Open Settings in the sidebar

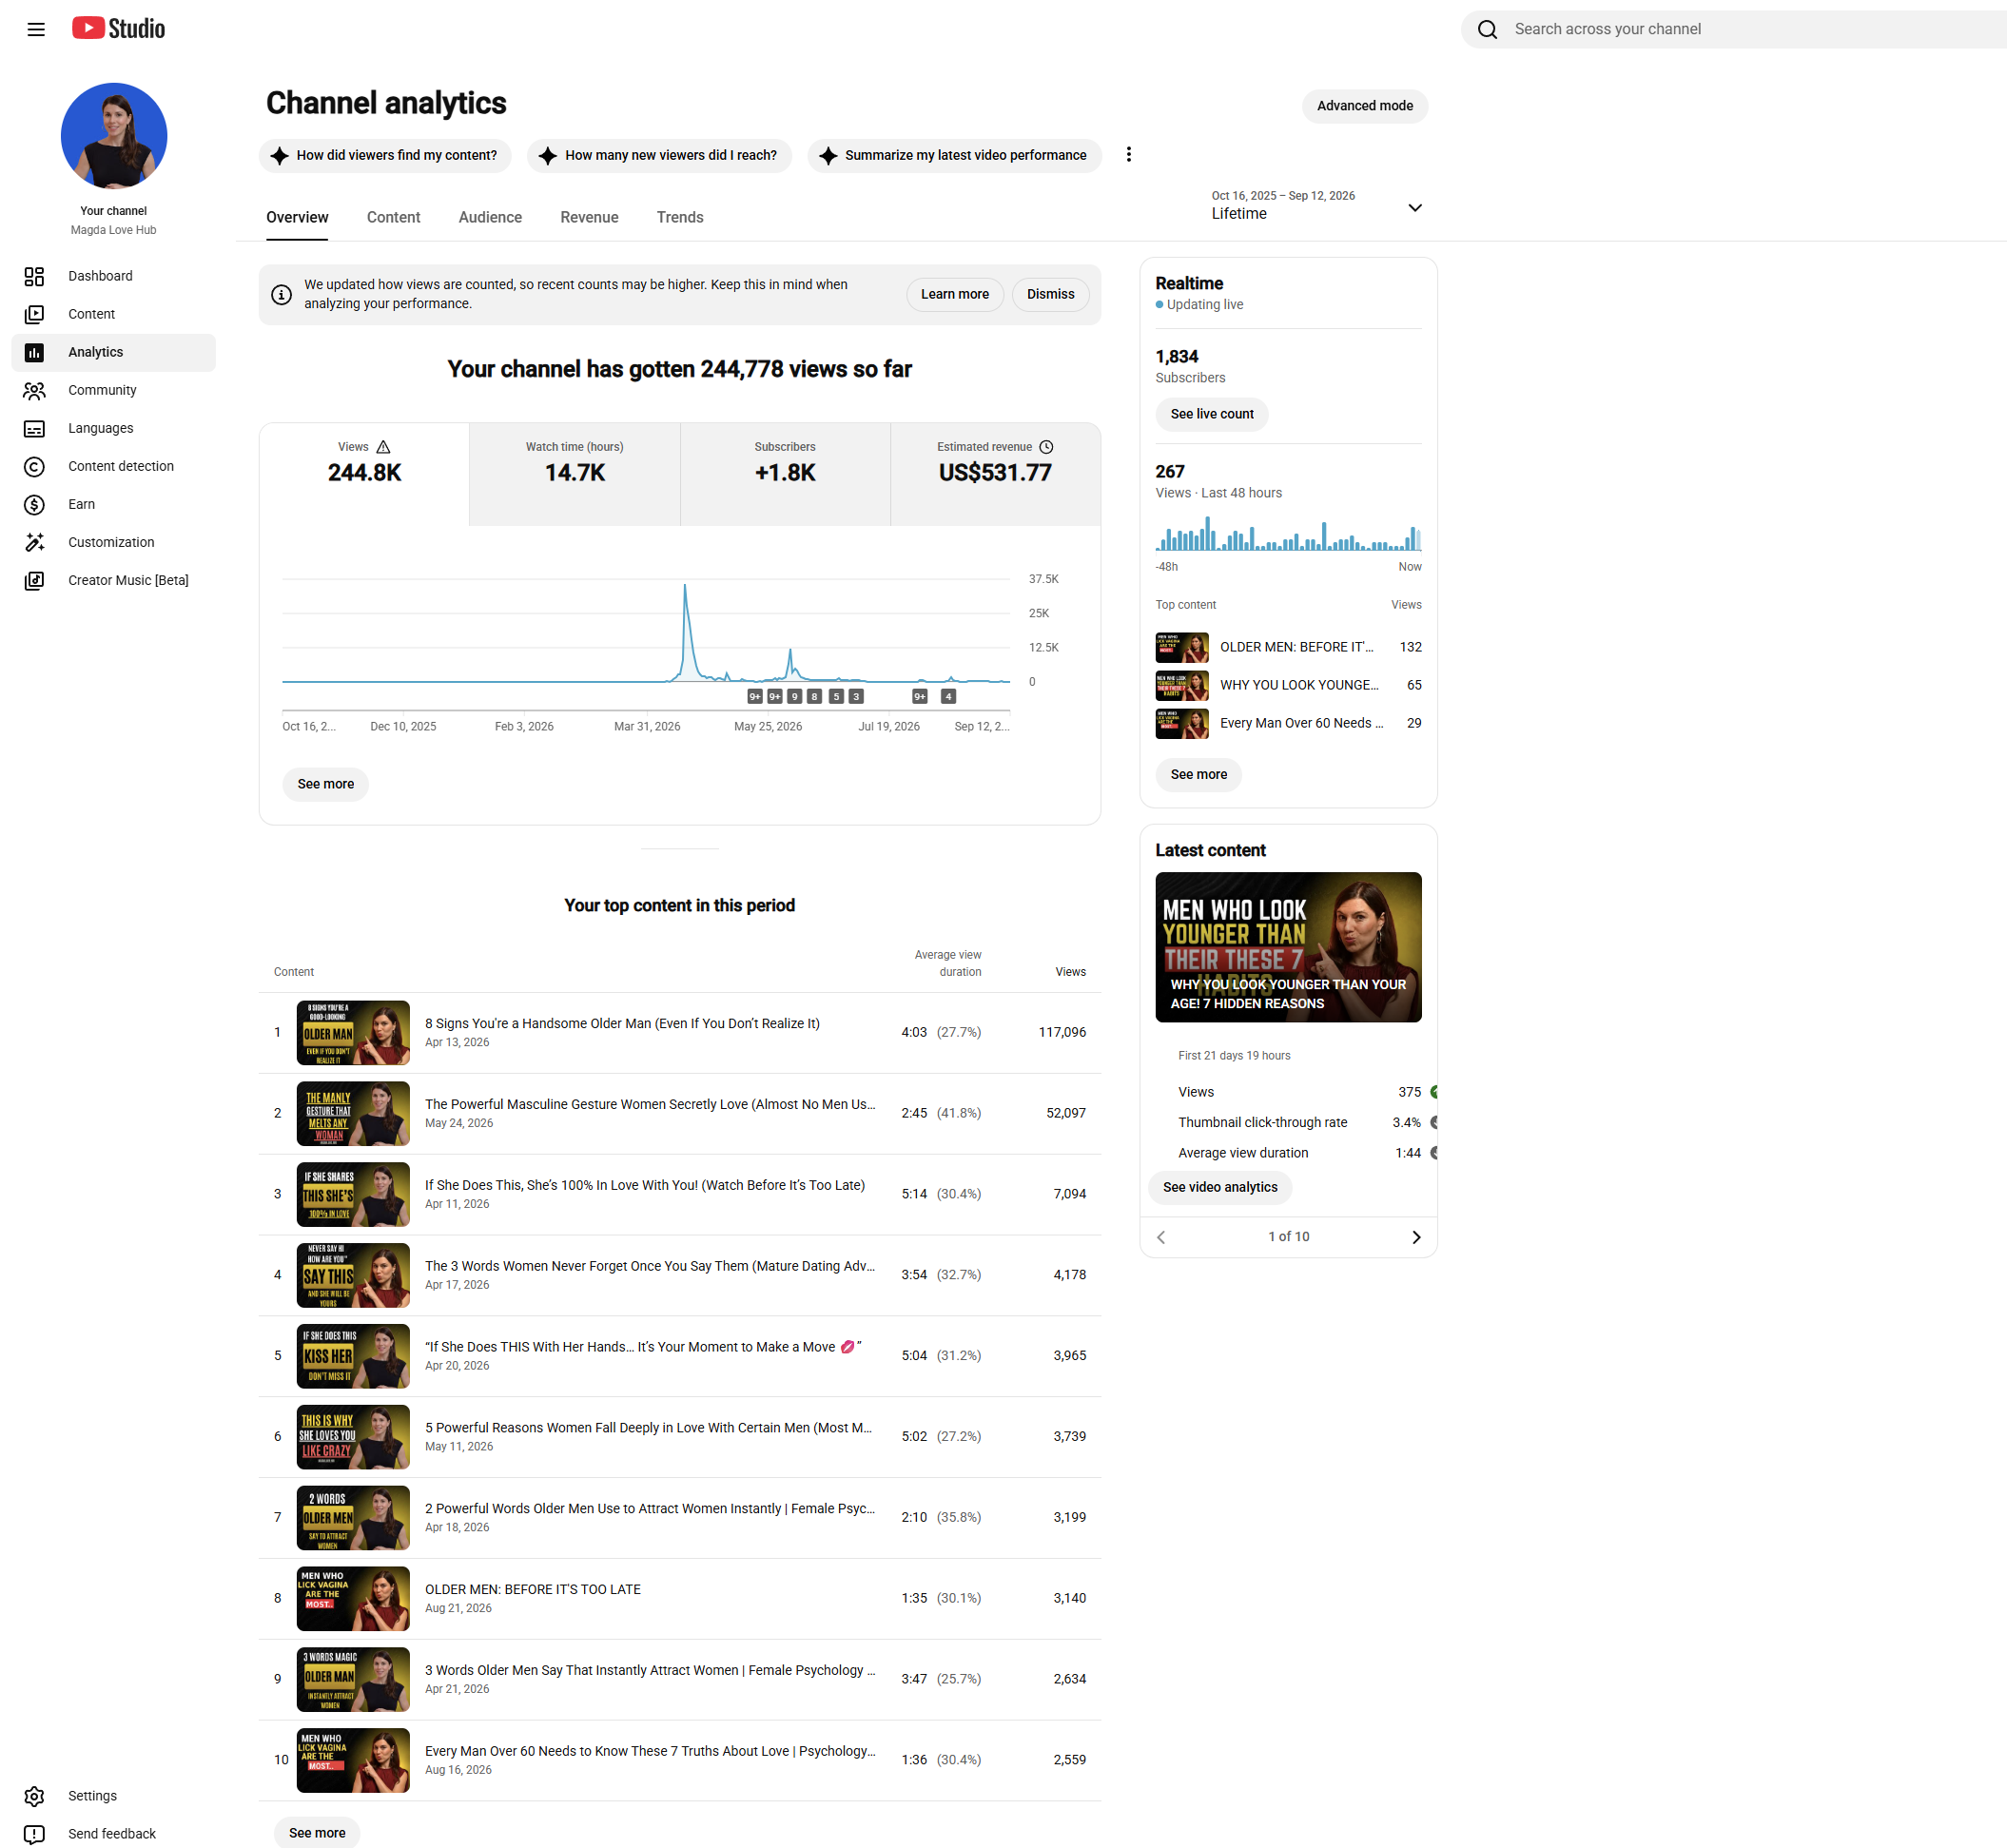(113, 1796)
